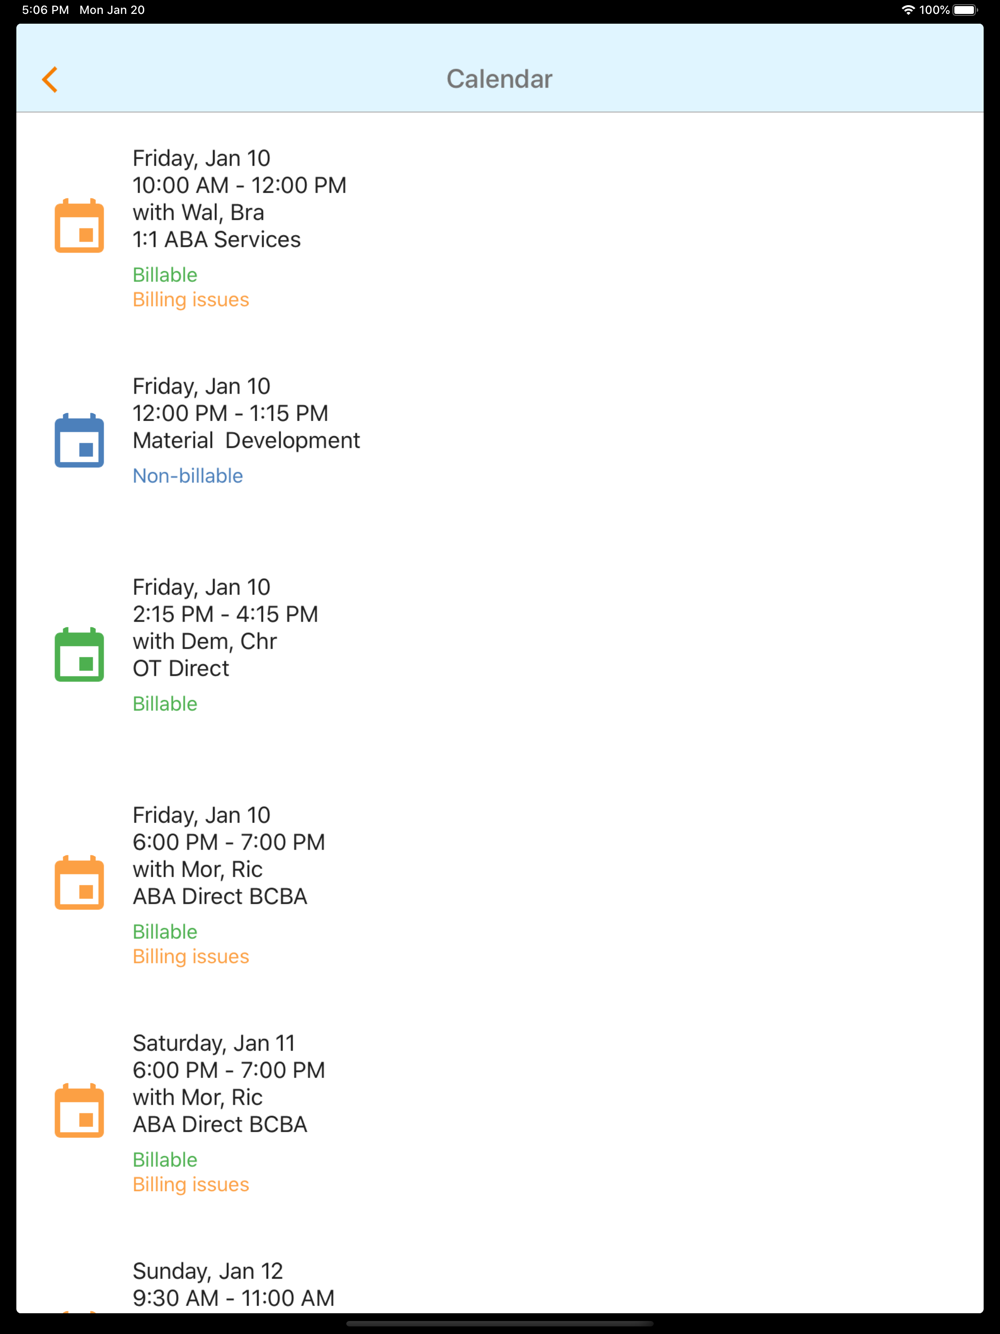Tap blue calendar icon for Material Development
This screenshot has height=1334, width=1000.
tap(79, 440)
